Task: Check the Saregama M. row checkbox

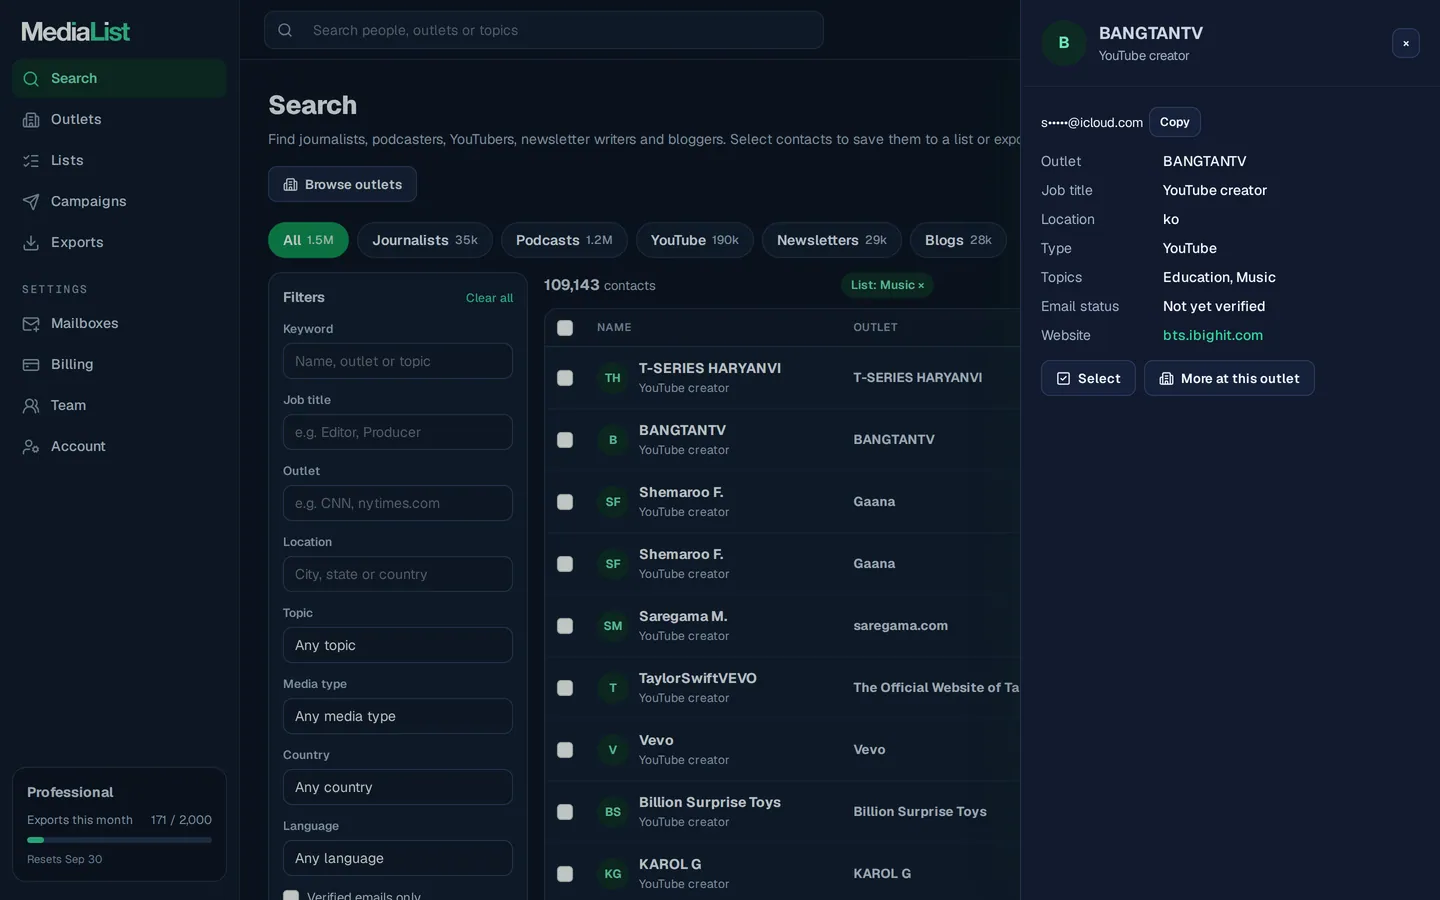Action: (565, 626)
